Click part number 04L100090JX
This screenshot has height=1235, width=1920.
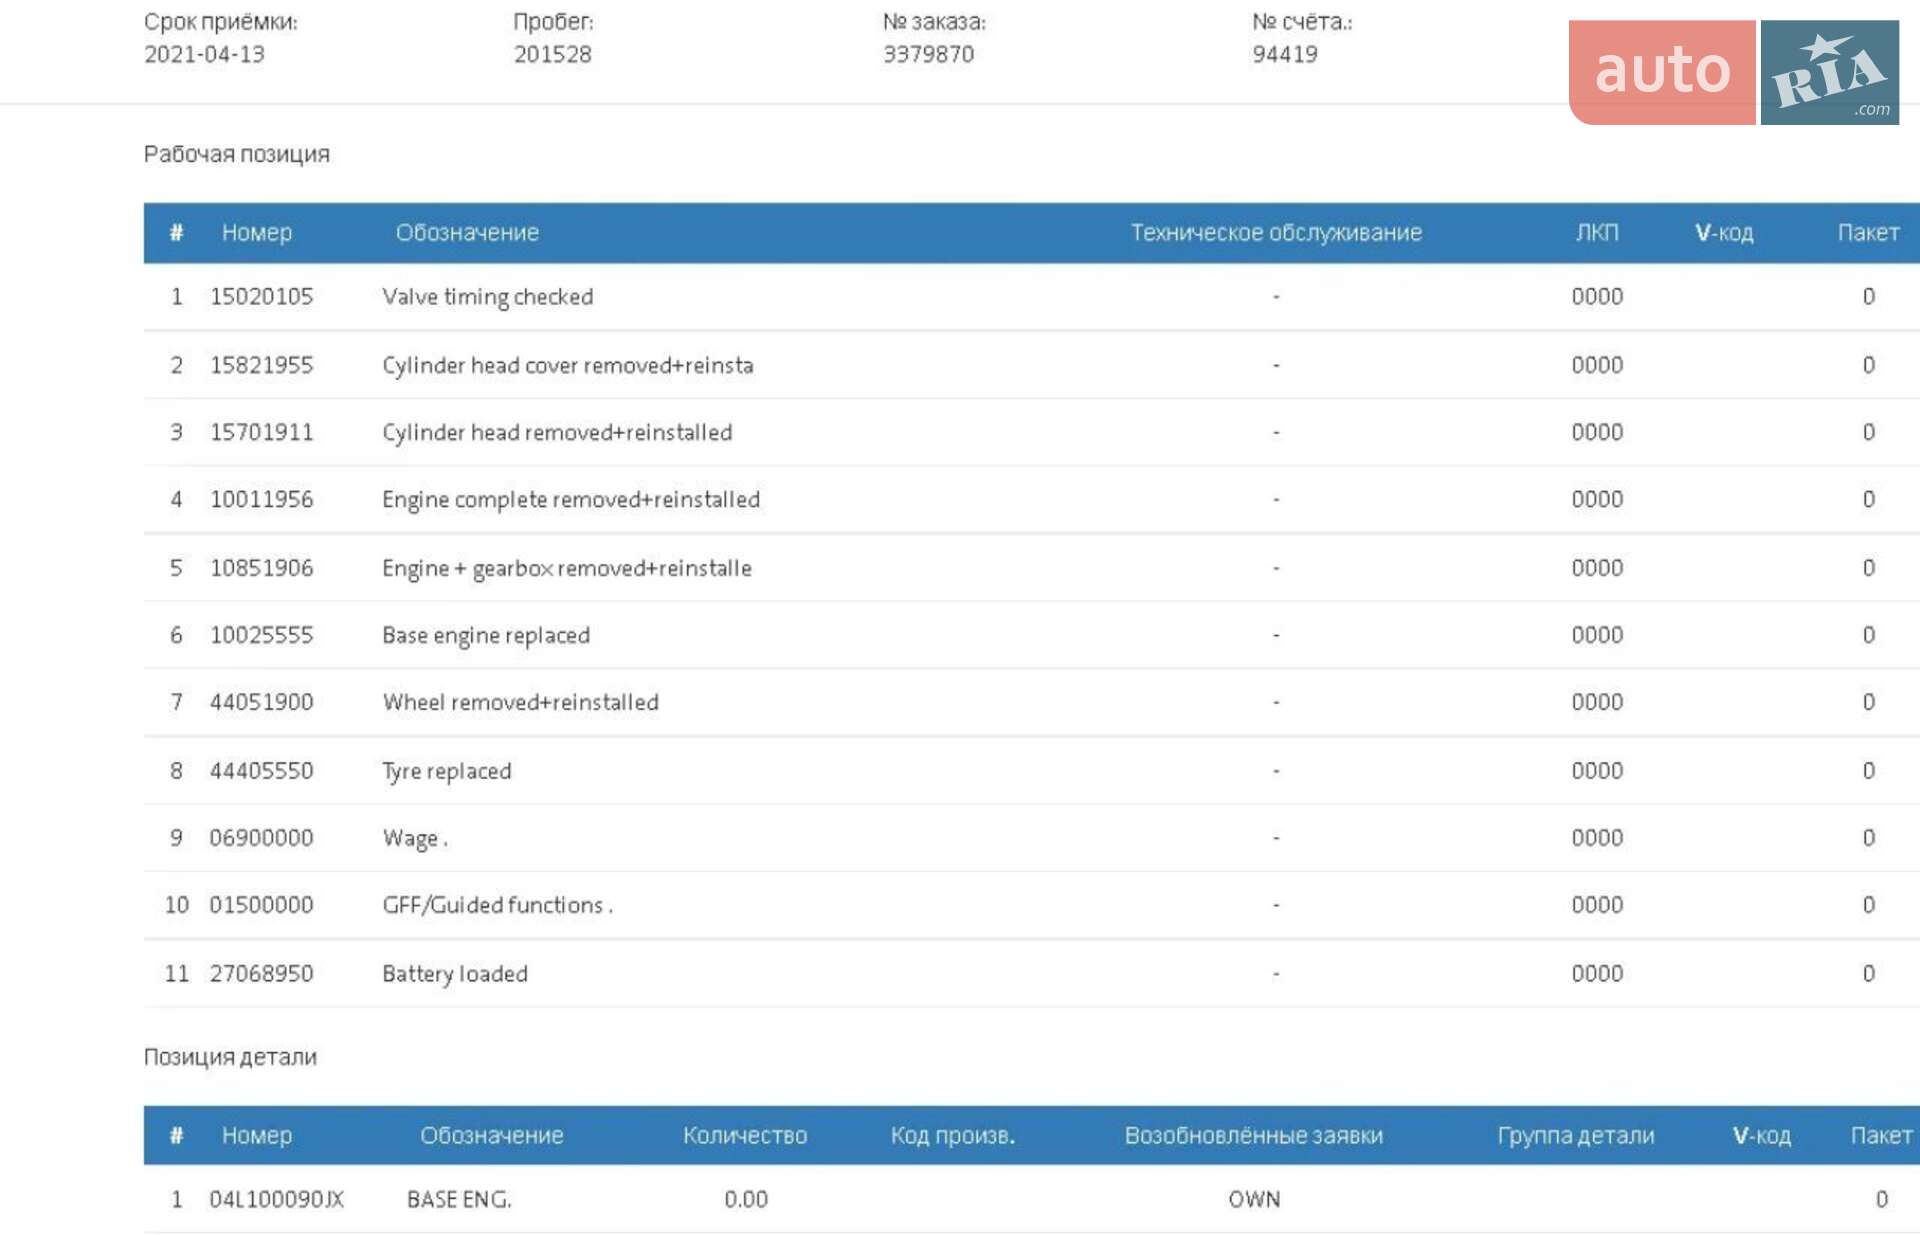[276, 1199]
